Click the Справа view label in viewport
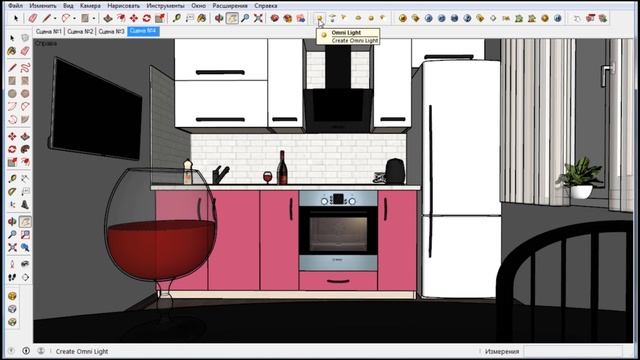Viewport: 640px width, 360px height. pyautogui.click(x=46, y=43)
